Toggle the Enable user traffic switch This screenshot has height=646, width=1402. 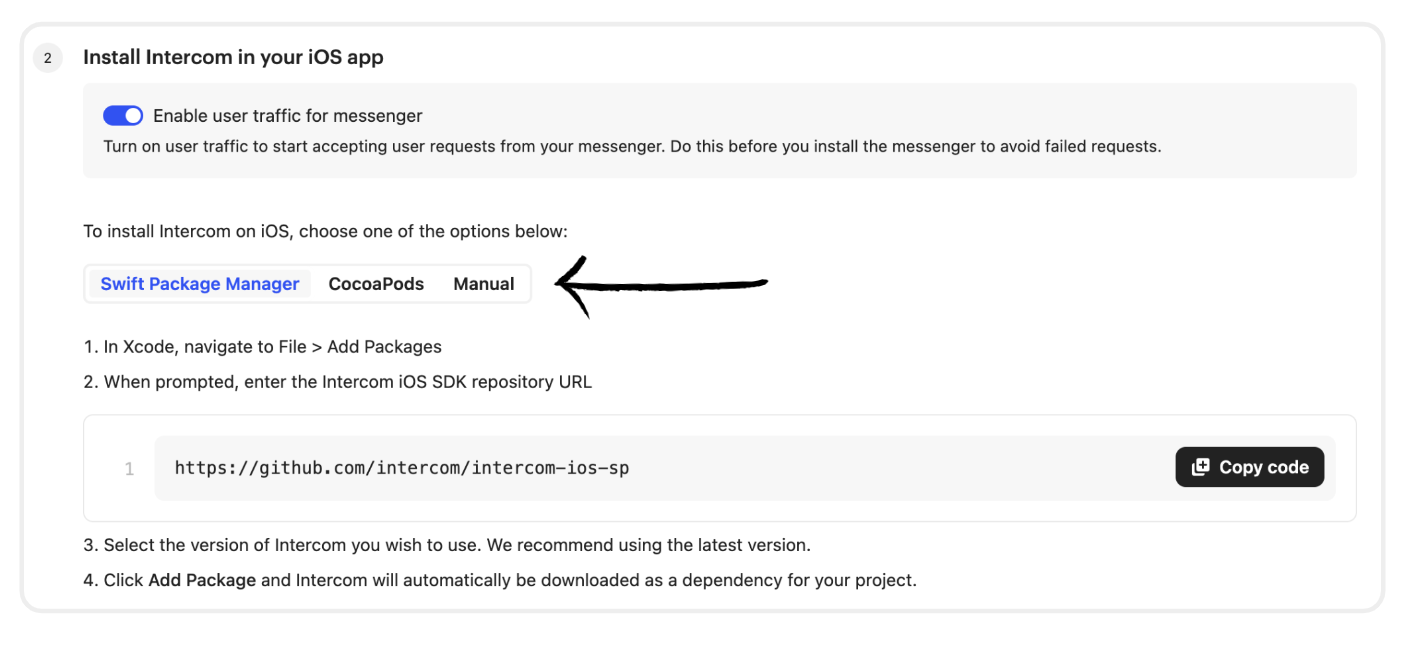[x=123, y=116]
